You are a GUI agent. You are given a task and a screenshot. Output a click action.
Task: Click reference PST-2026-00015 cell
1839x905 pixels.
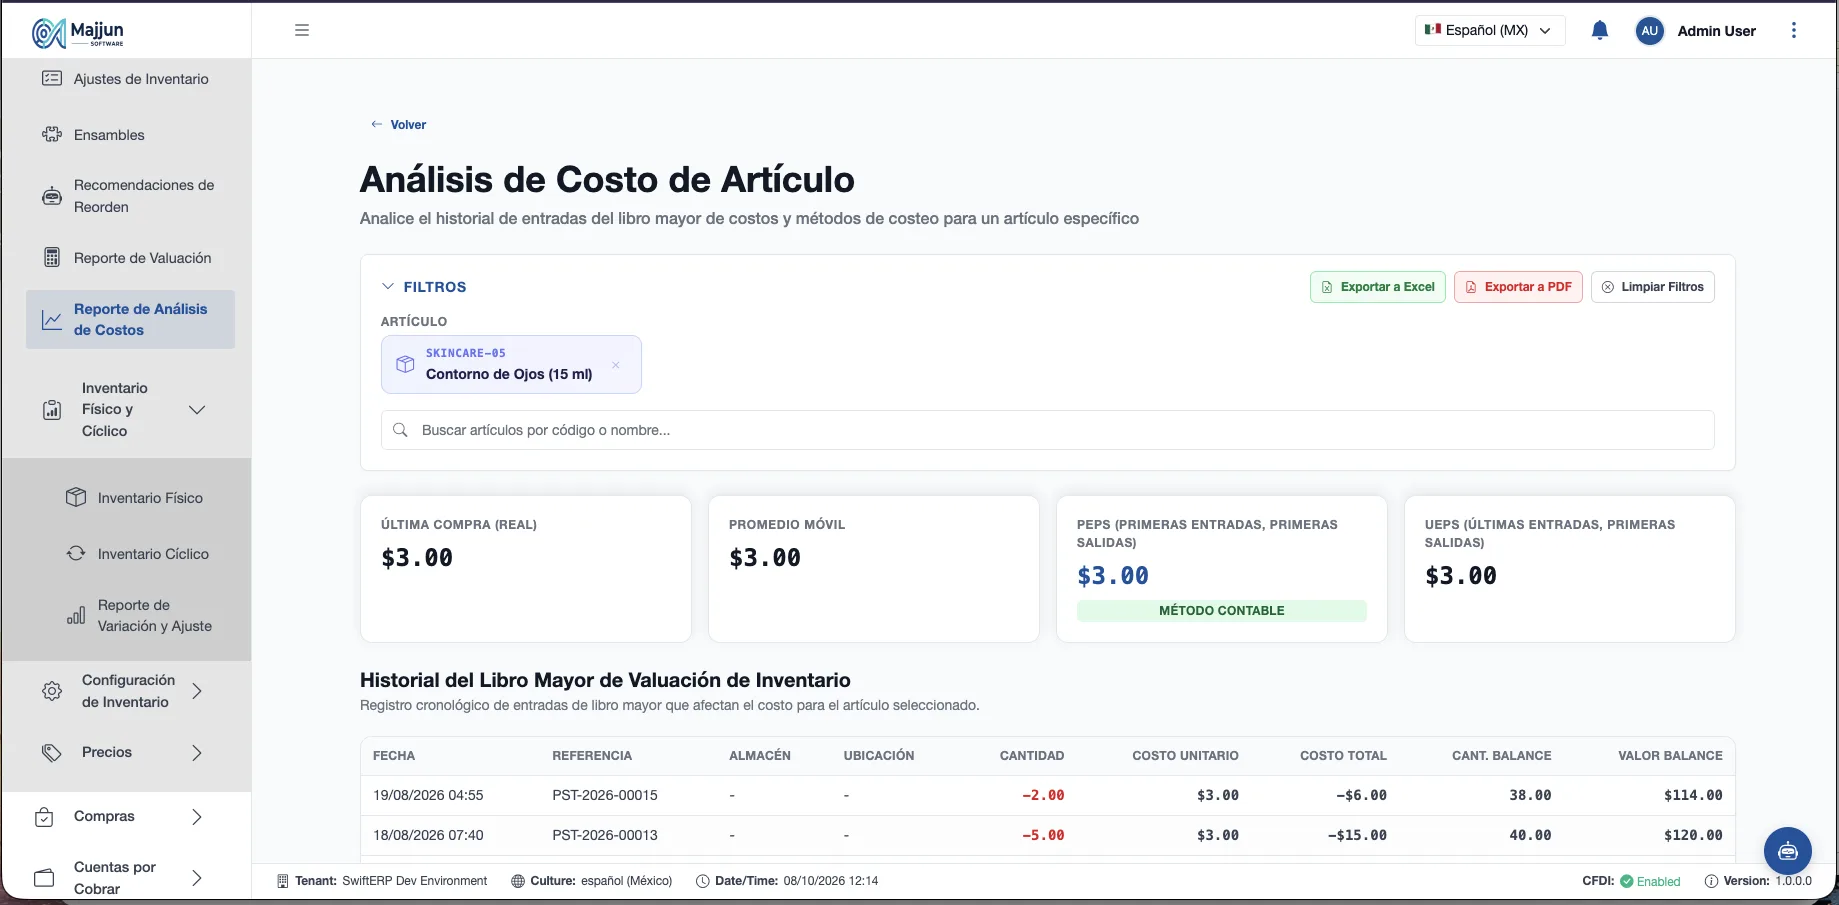point(605,796)
